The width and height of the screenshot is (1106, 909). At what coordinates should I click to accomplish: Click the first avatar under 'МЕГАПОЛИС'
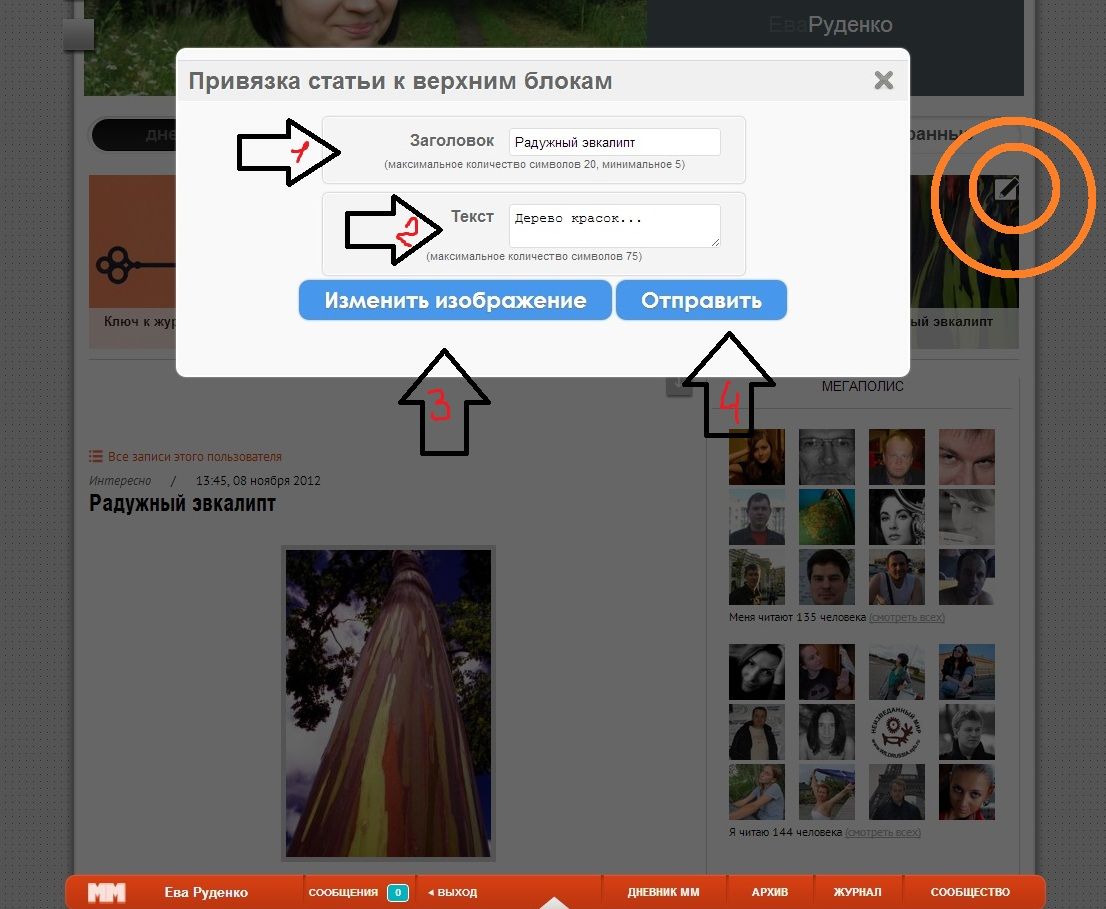coord(757,456)
